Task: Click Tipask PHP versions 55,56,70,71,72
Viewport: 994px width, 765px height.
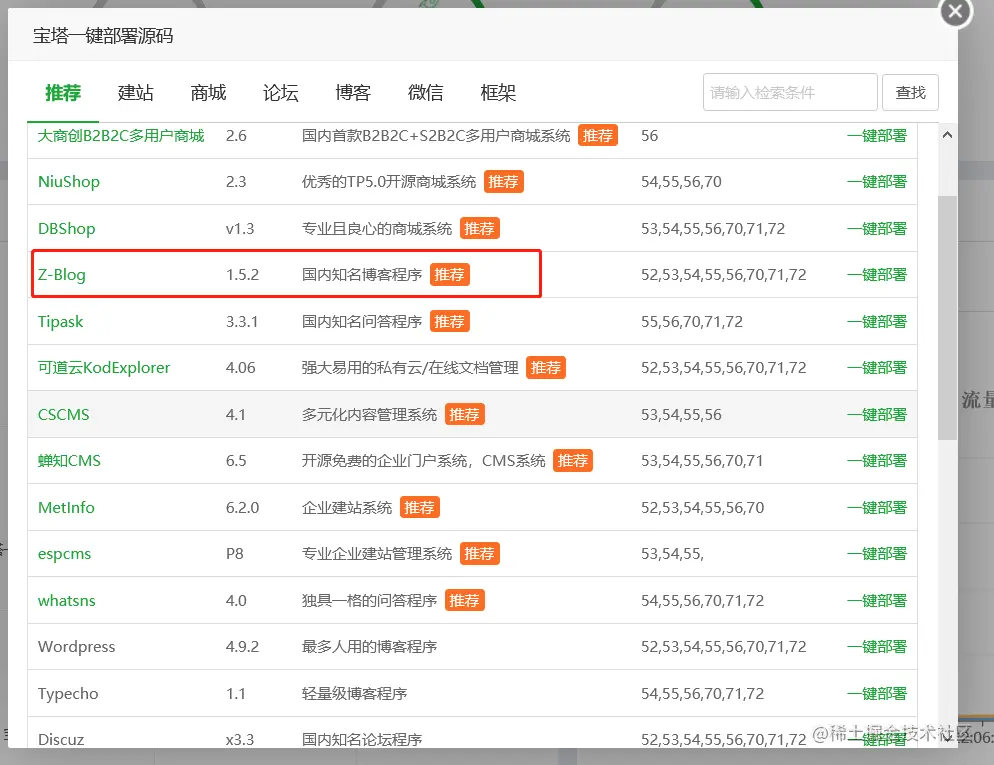Action: (x=692, y=321)
